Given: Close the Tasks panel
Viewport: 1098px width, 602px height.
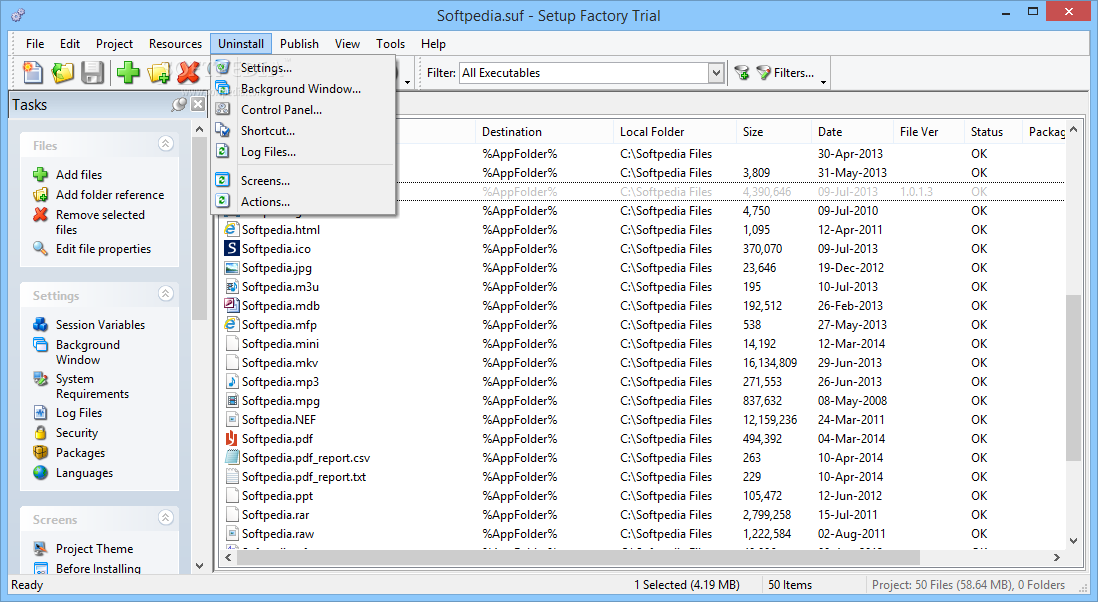Looking at the screenshot, I should coord(198,104).
